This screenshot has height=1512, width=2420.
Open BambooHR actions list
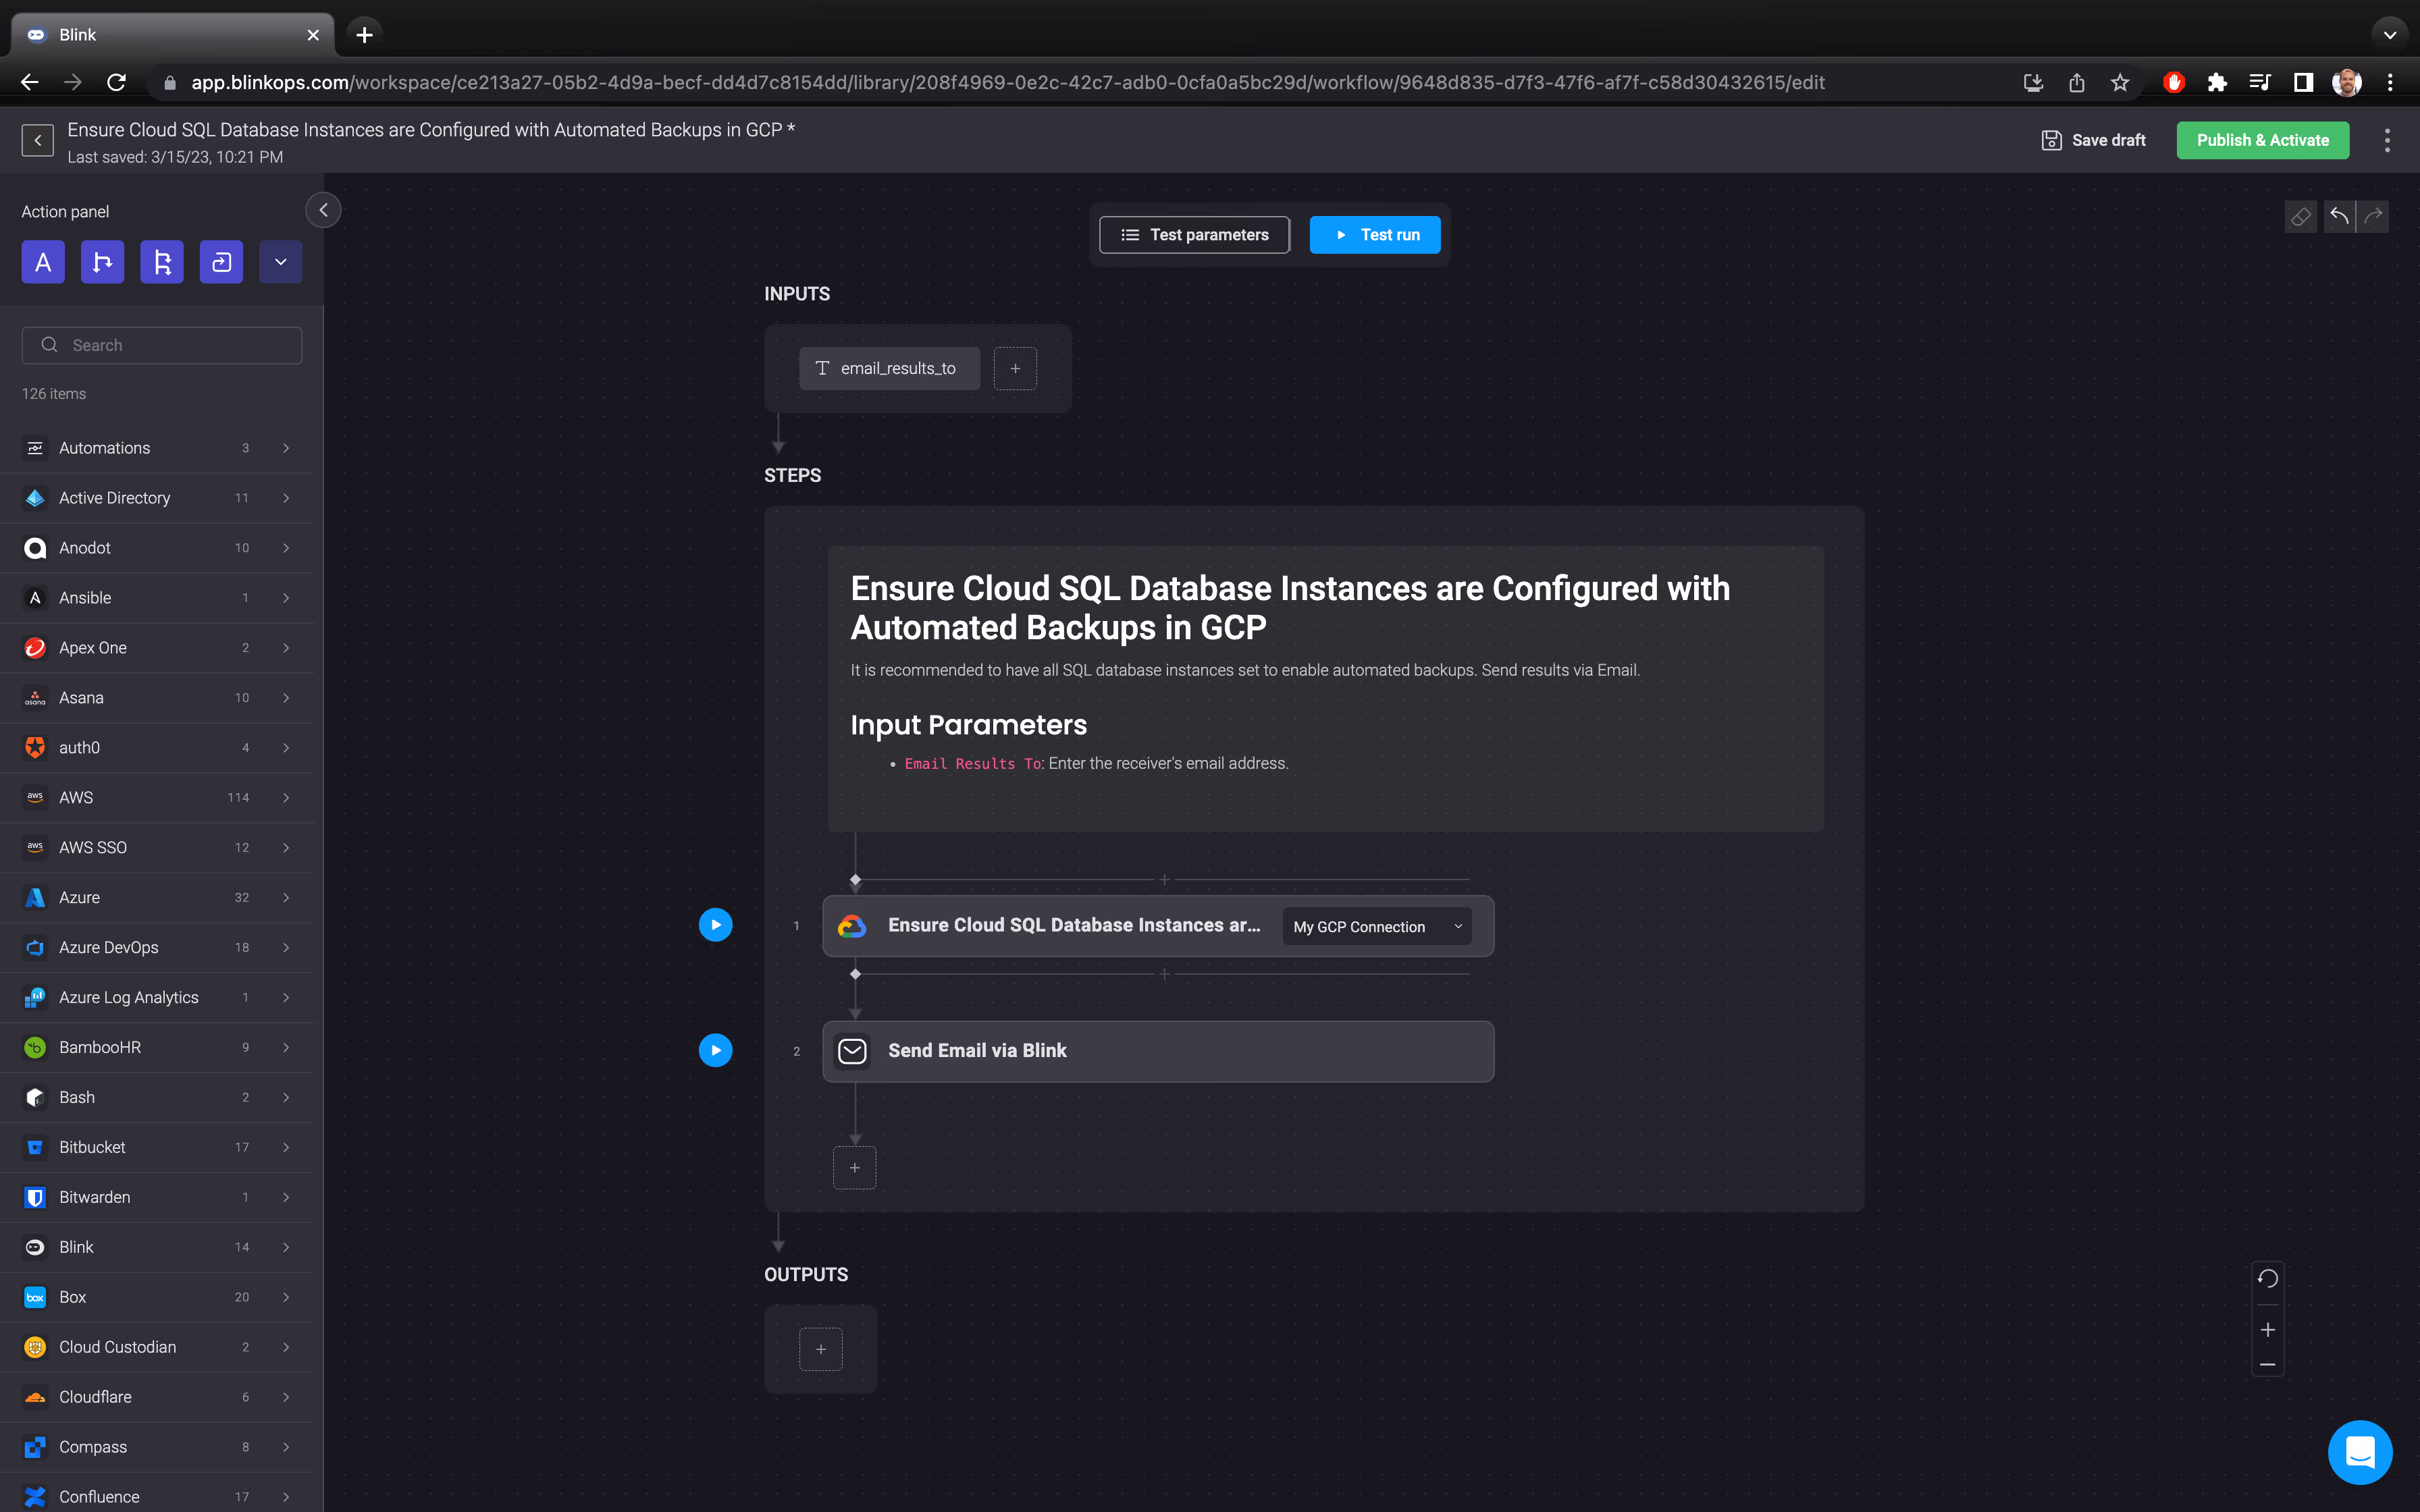(x=158, y=1048)
